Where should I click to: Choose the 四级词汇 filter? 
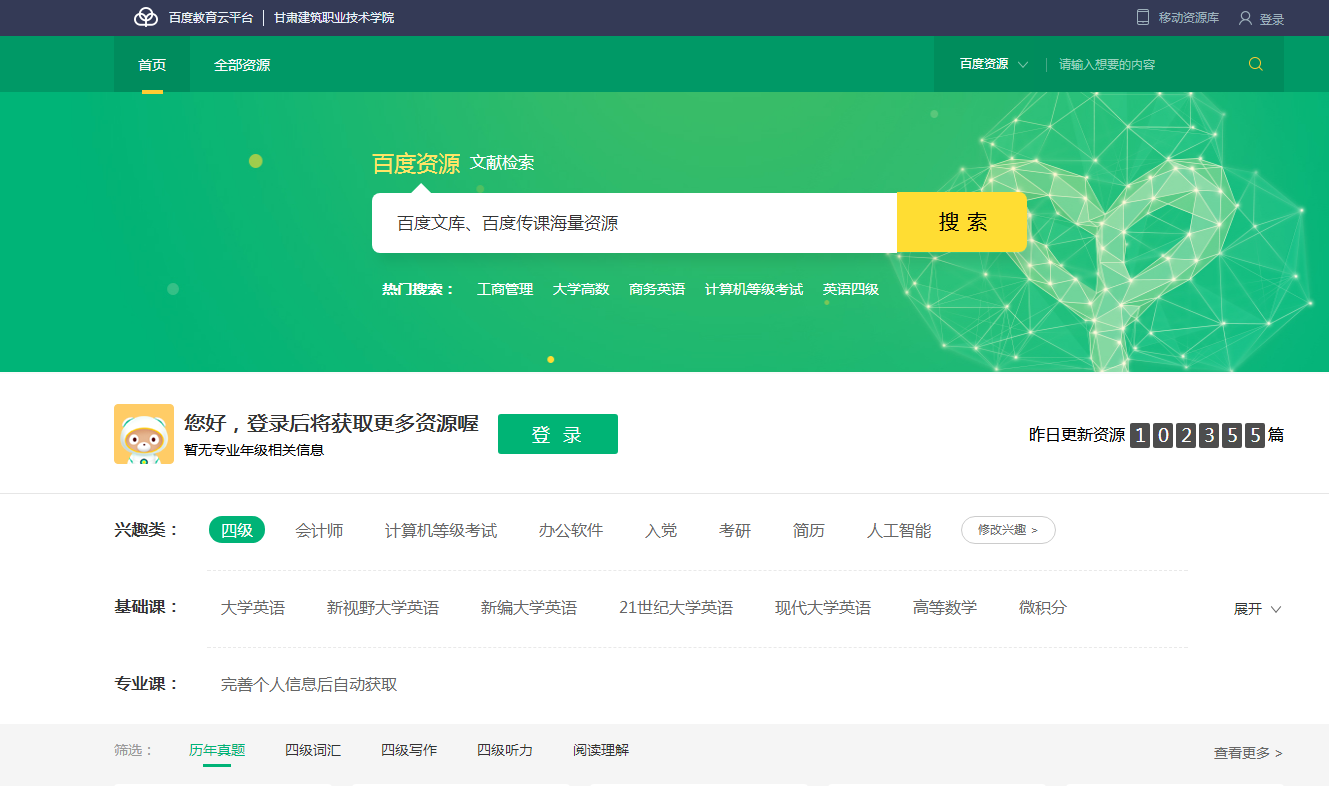pos(313,750)
